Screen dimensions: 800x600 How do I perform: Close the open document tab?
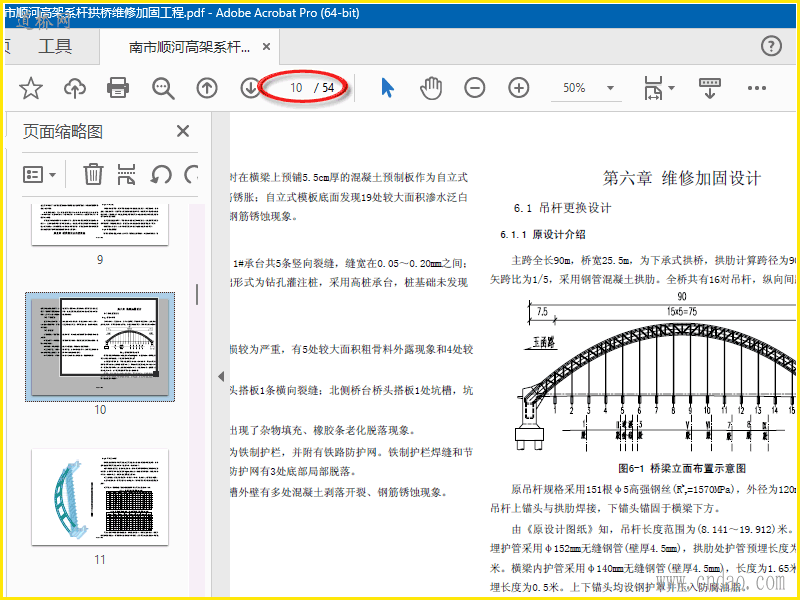pos(266,47)
